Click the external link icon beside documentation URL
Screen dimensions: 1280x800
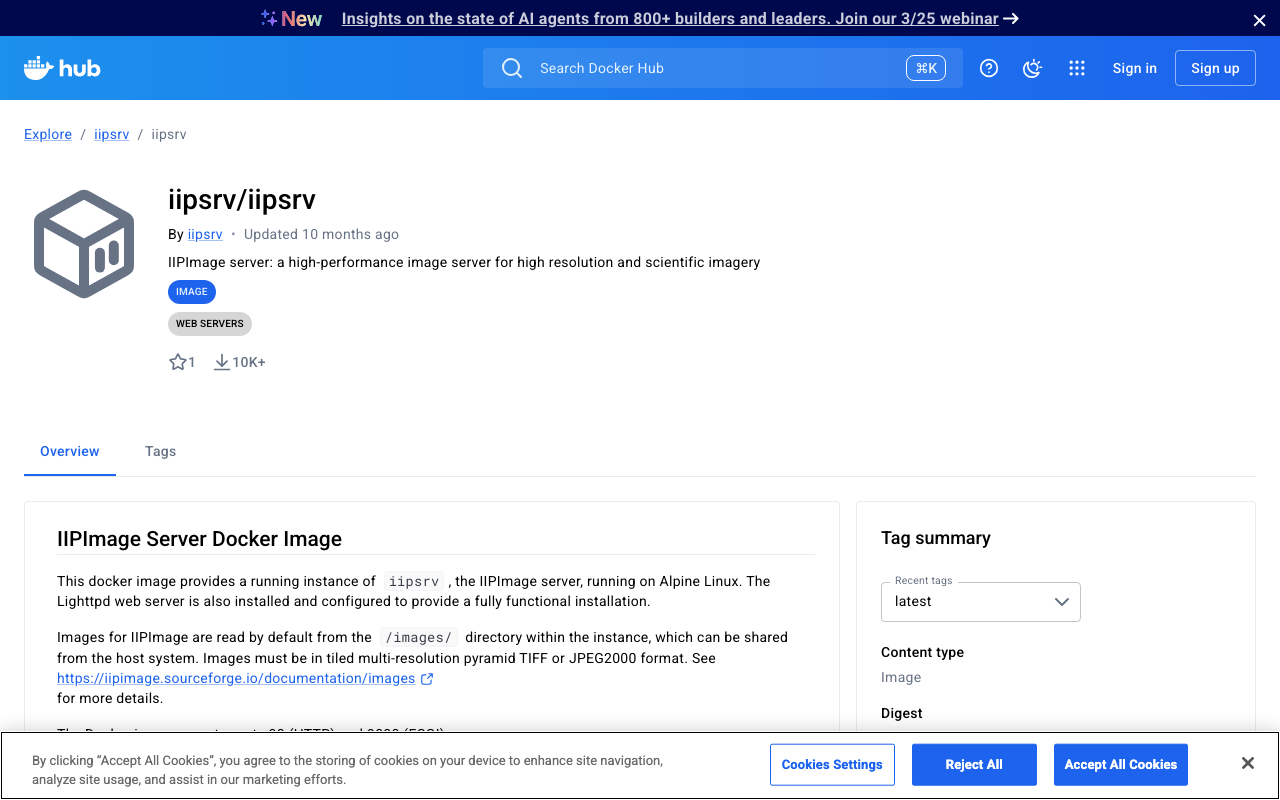tap(428, 678)
